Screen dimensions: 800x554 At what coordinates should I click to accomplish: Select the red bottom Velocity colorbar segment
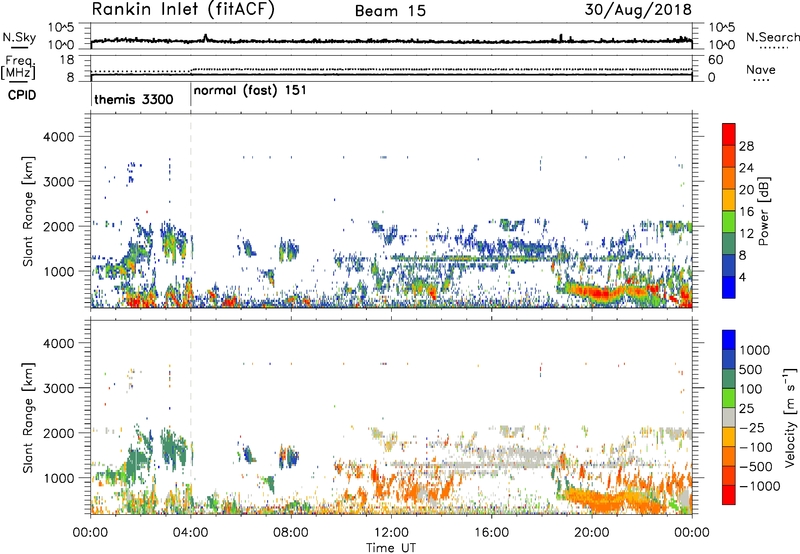[x=729, y=495]
